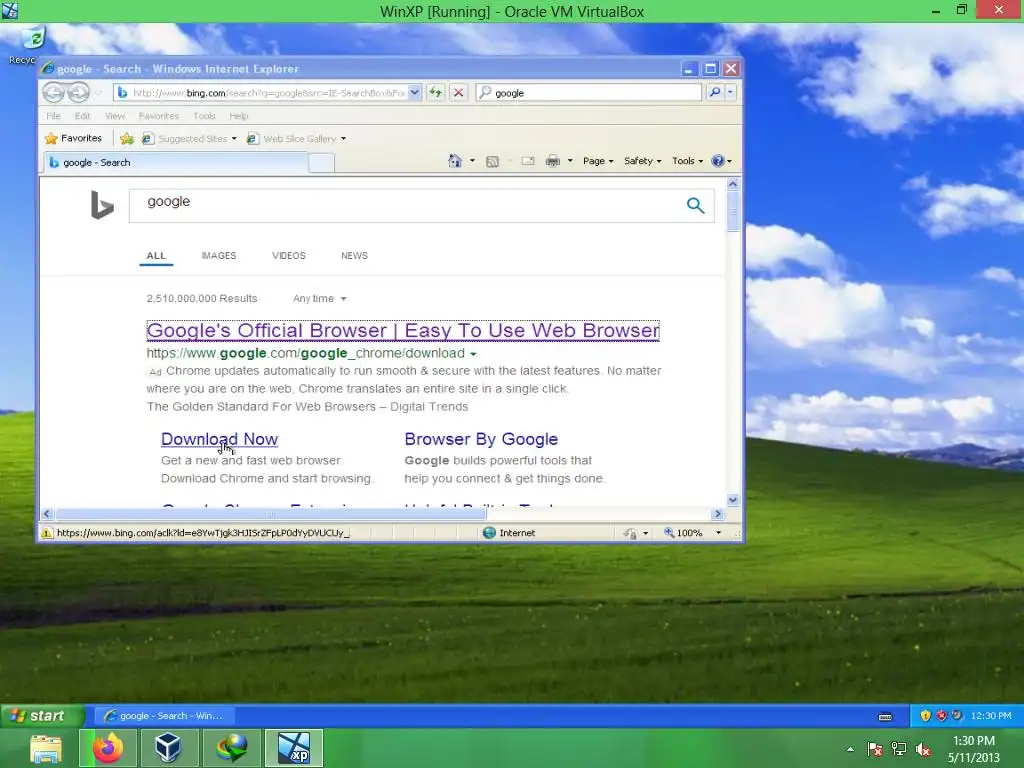Click the XP Start button
1024x768 pixels.
point(42,716)
